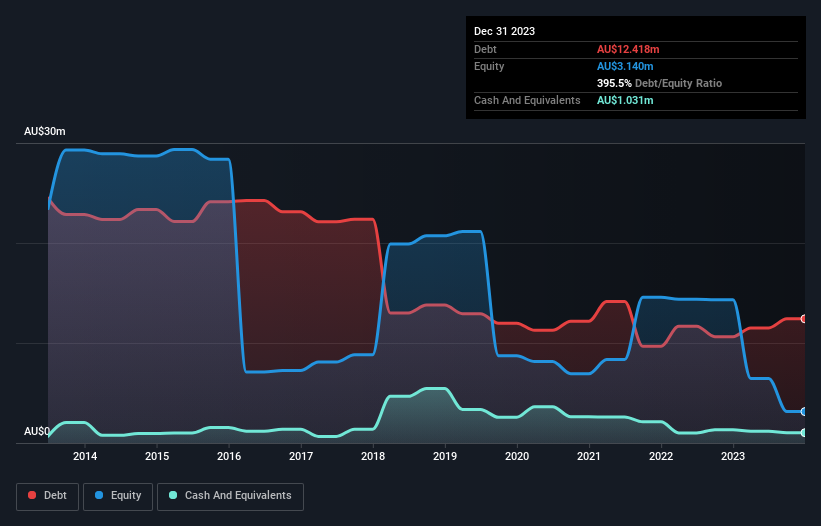Click the red Debt endpoint marker
Screen dimensions: 821x526
[x=804, y=319]
